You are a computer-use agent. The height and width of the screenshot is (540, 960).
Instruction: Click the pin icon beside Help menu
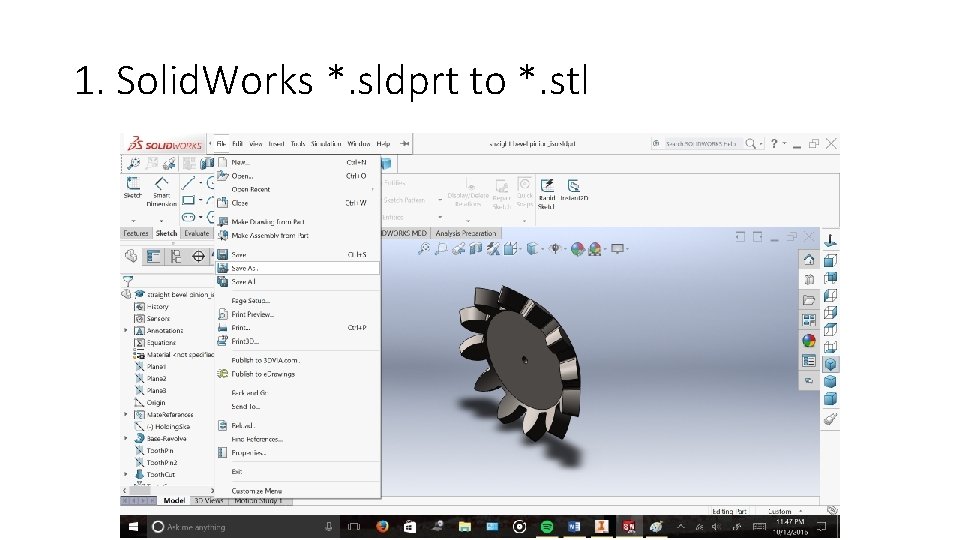(405, 144)
